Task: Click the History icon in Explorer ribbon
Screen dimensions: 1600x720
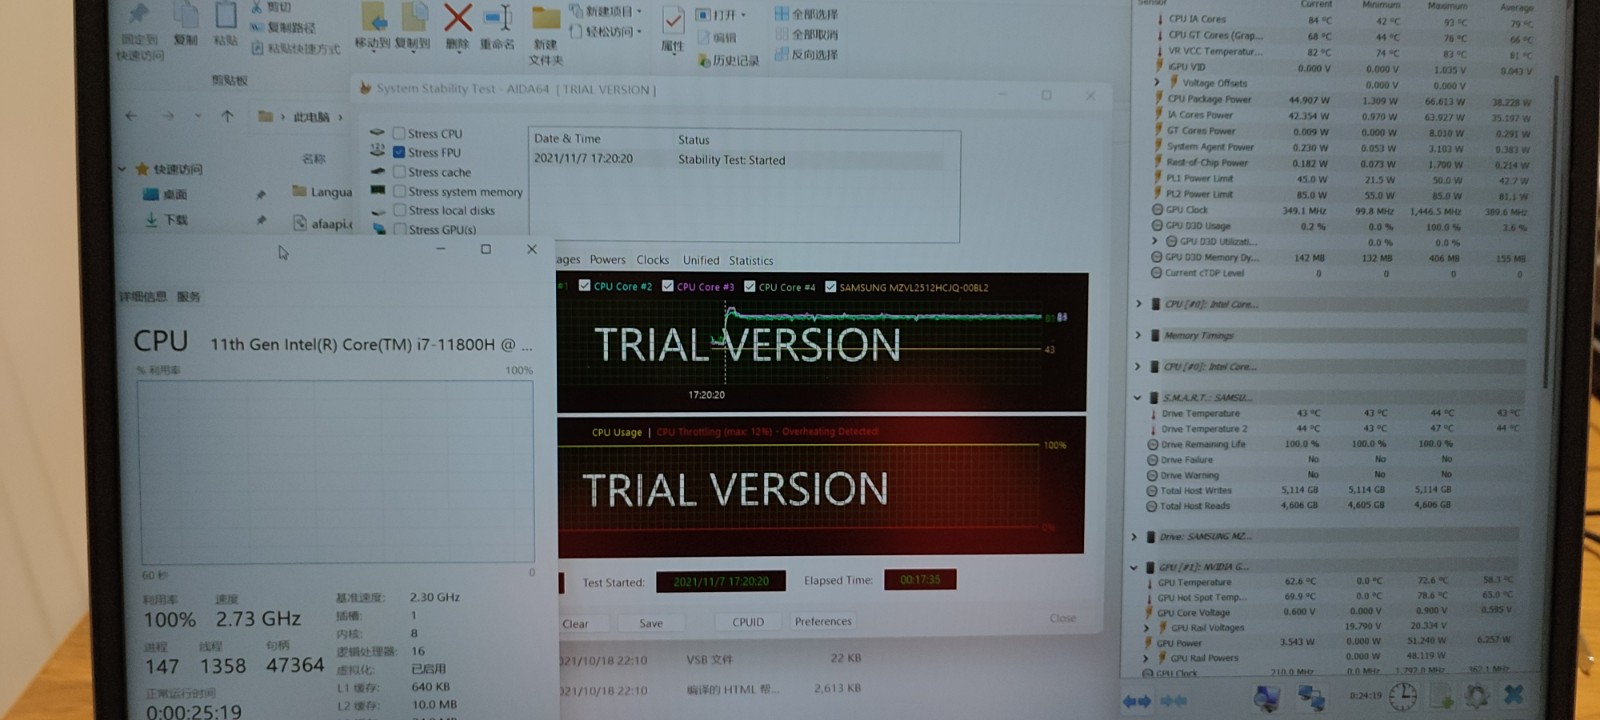Action: click(x=704, y=61)
